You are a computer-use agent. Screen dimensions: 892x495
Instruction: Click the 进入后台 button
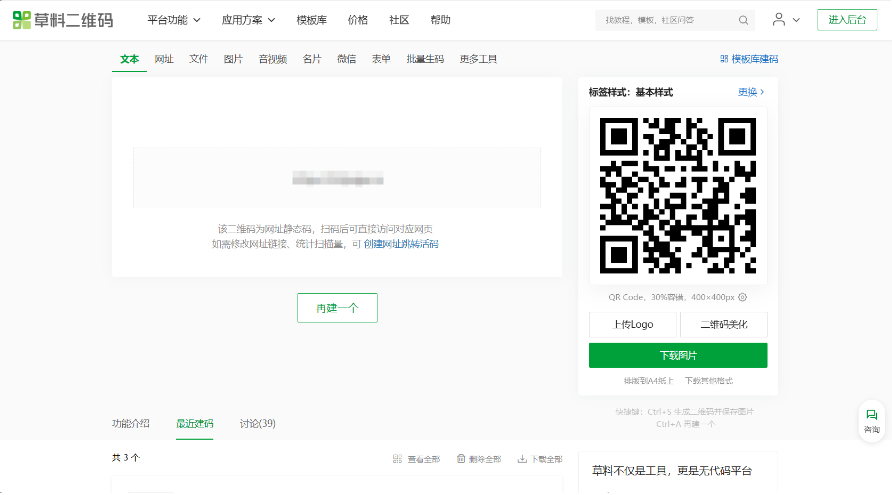tap(847, 20)
